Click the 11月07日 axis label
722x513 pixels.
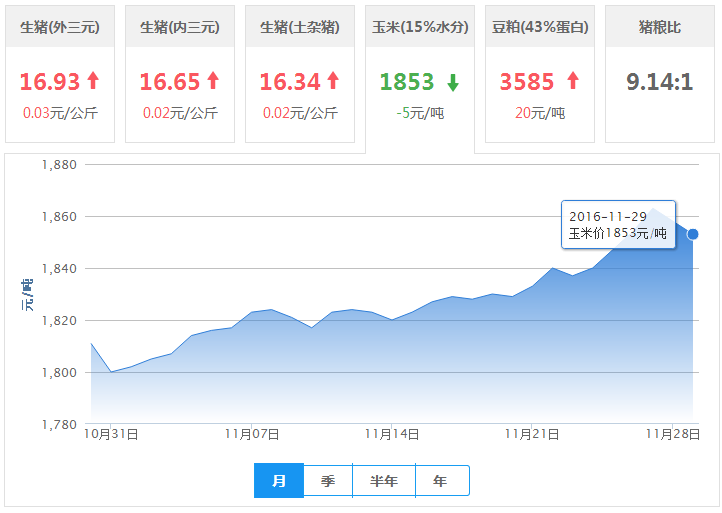click(x=252, y=434)
